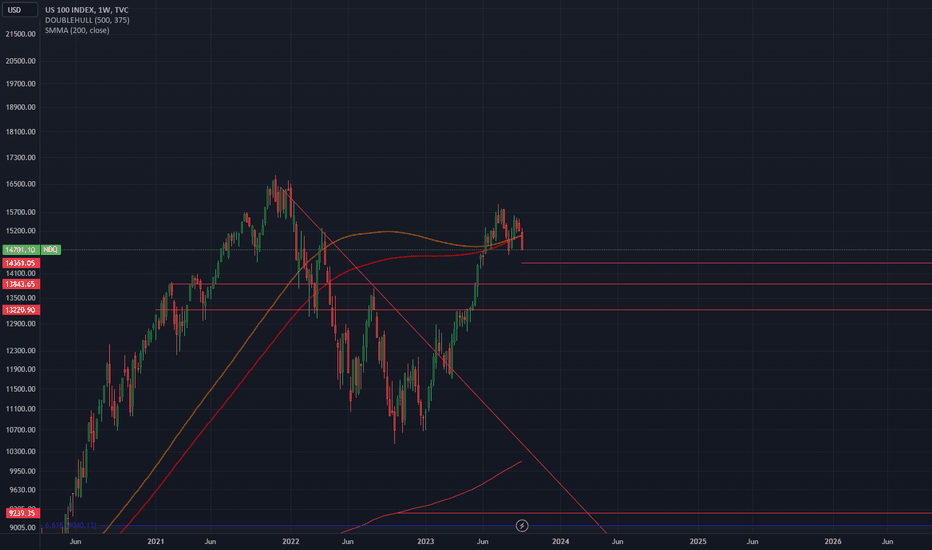Click the Jun label between 2025 and 2026
932x550 pixels.
(752, 542)
